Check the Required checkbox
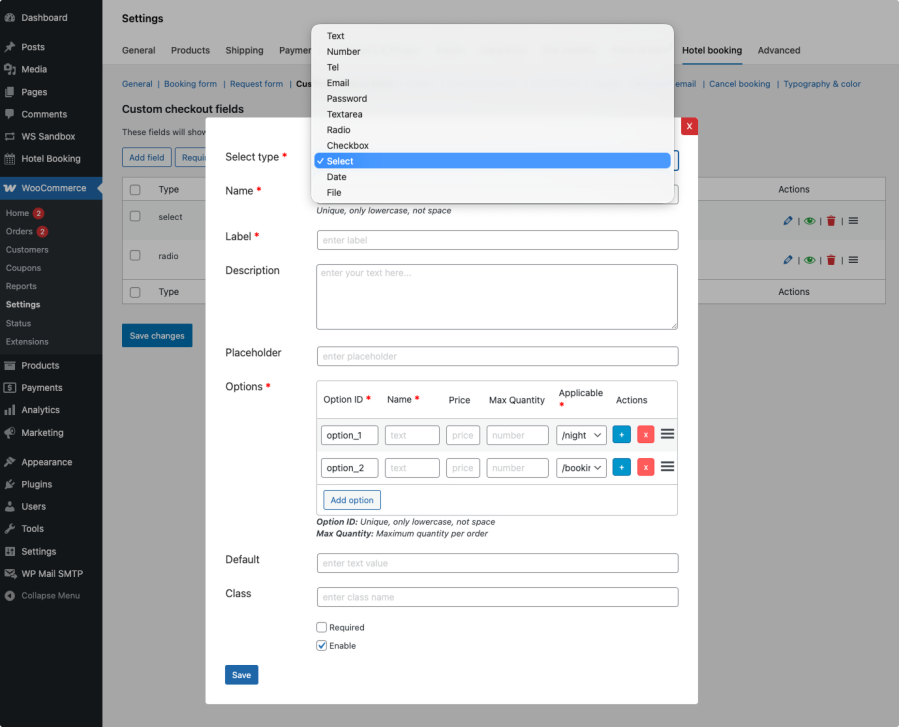This screenshot has width=899, height=727. click(x=322, y=627)
